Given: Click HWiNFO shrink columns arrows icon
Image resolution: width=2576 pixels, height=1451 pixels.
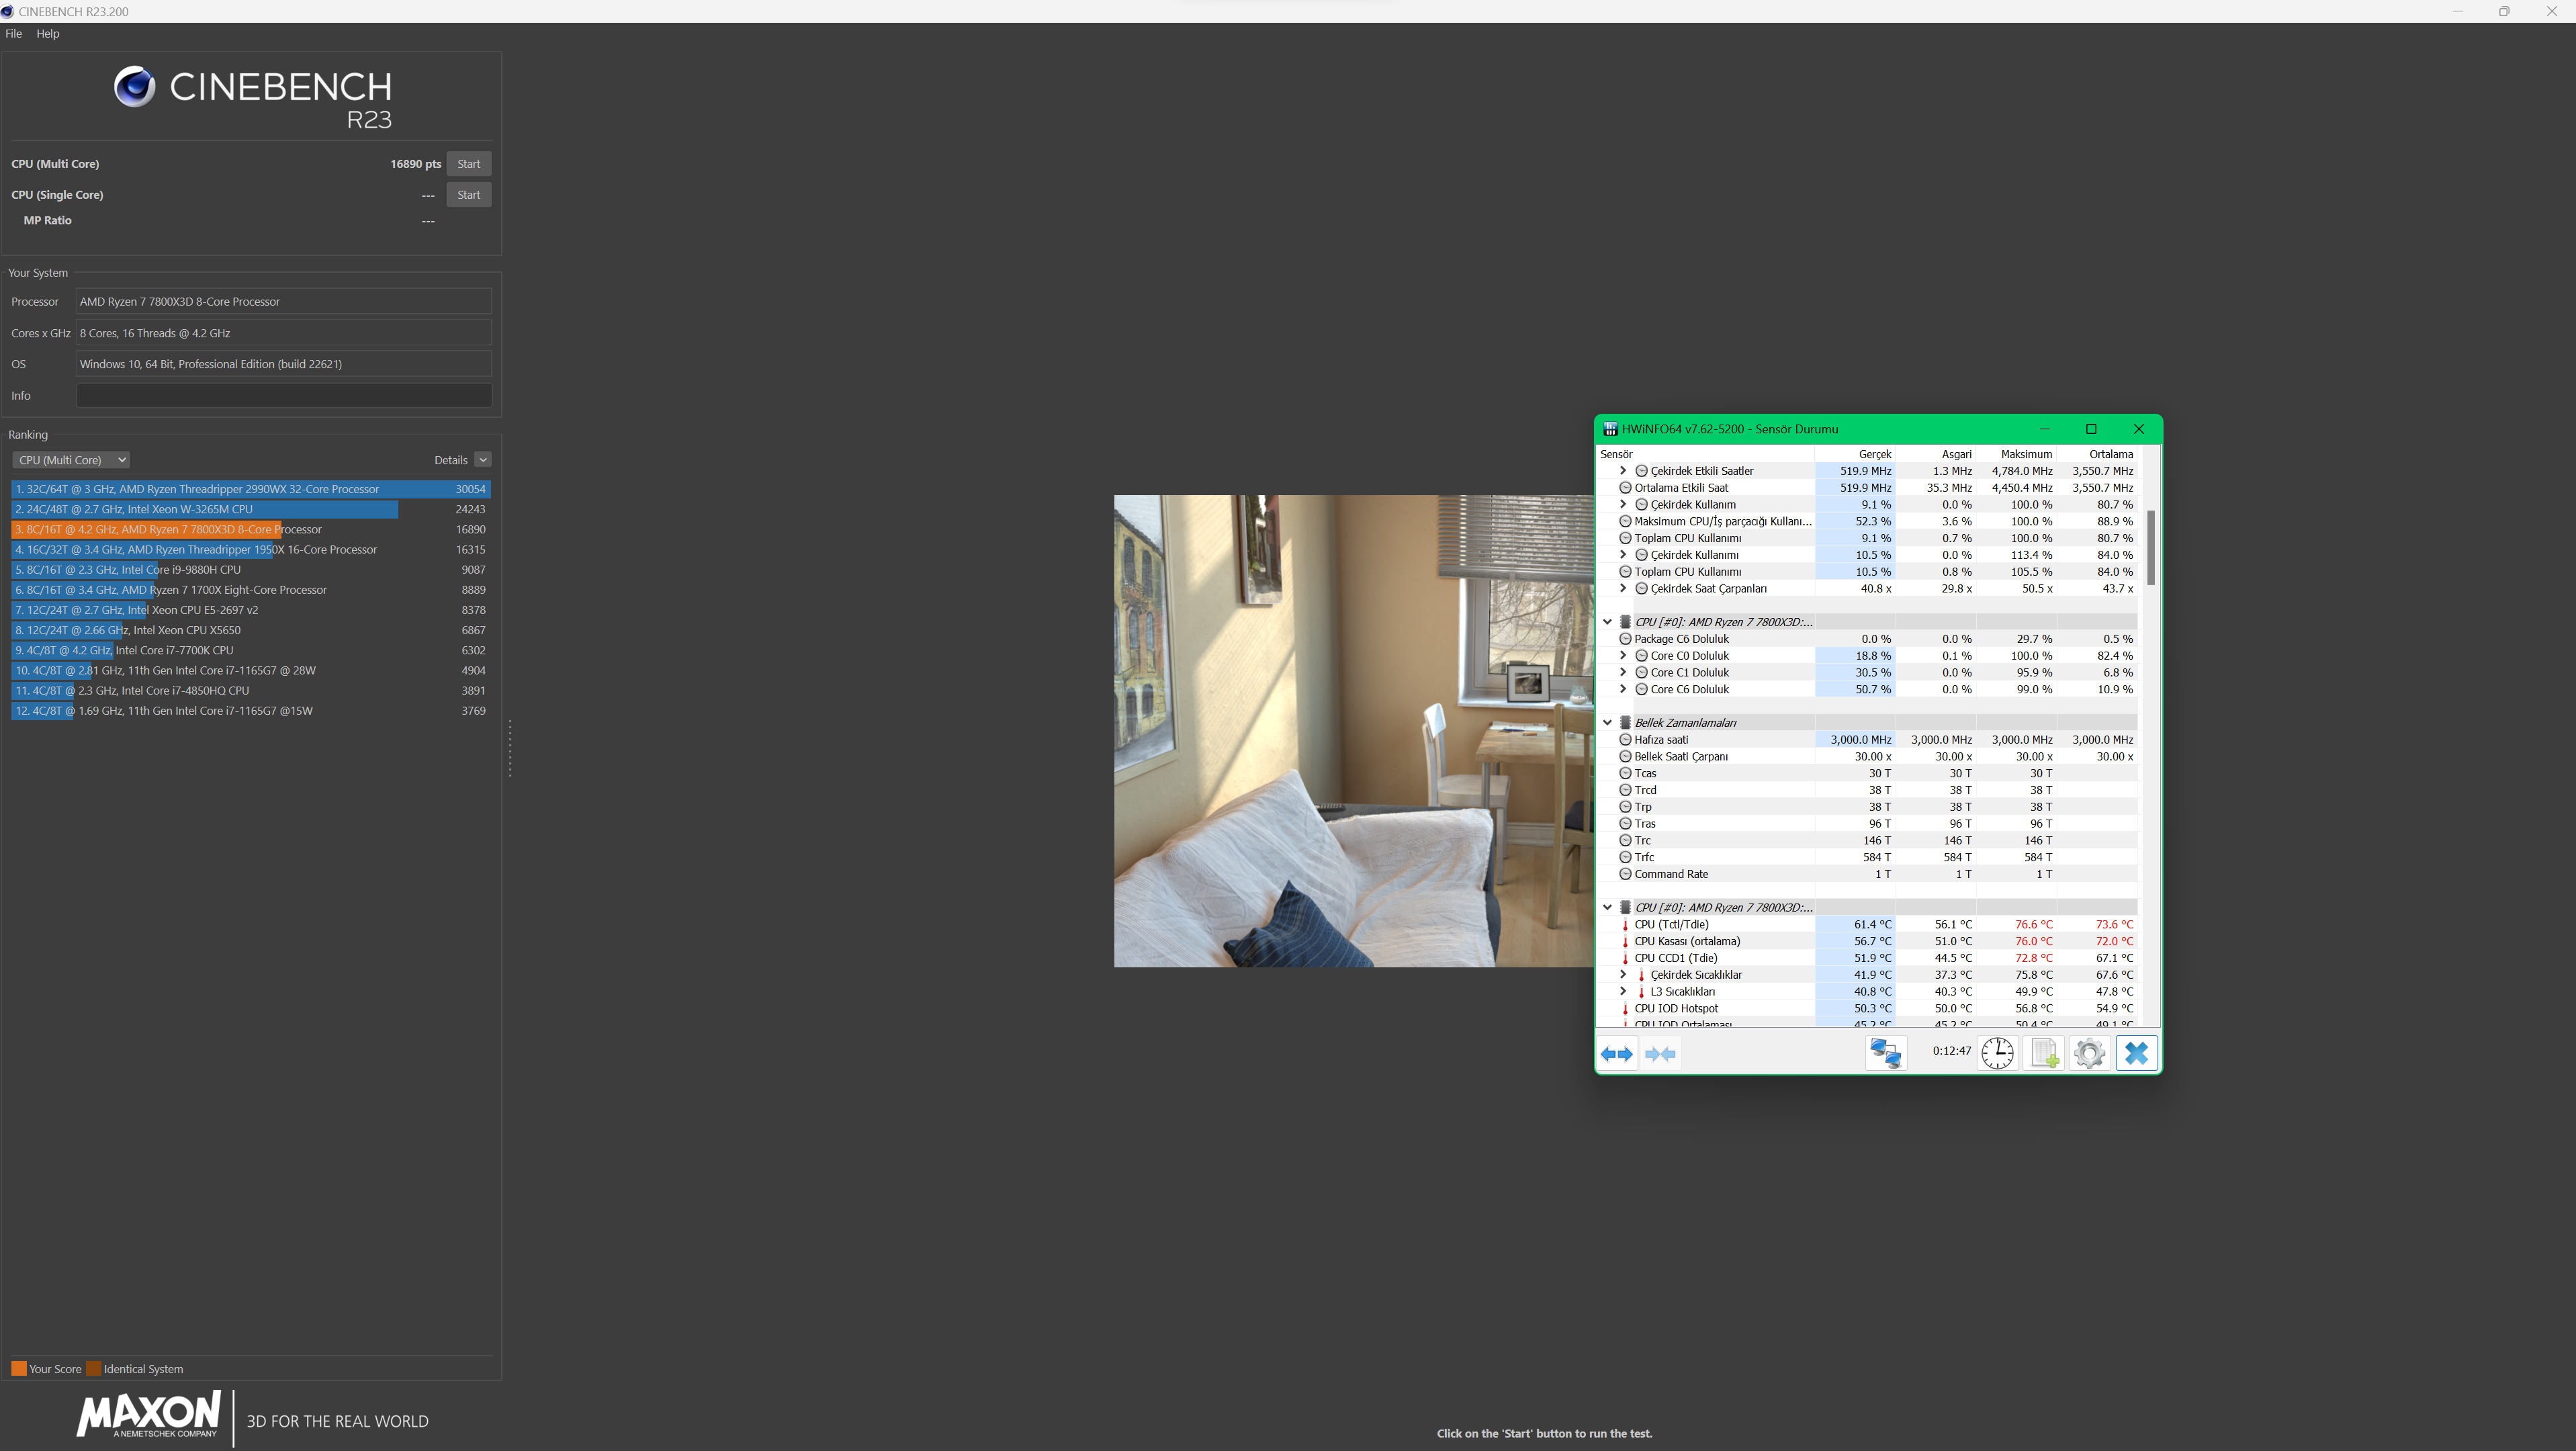Looking at the screenshot, I should tap(1660, 1053).
